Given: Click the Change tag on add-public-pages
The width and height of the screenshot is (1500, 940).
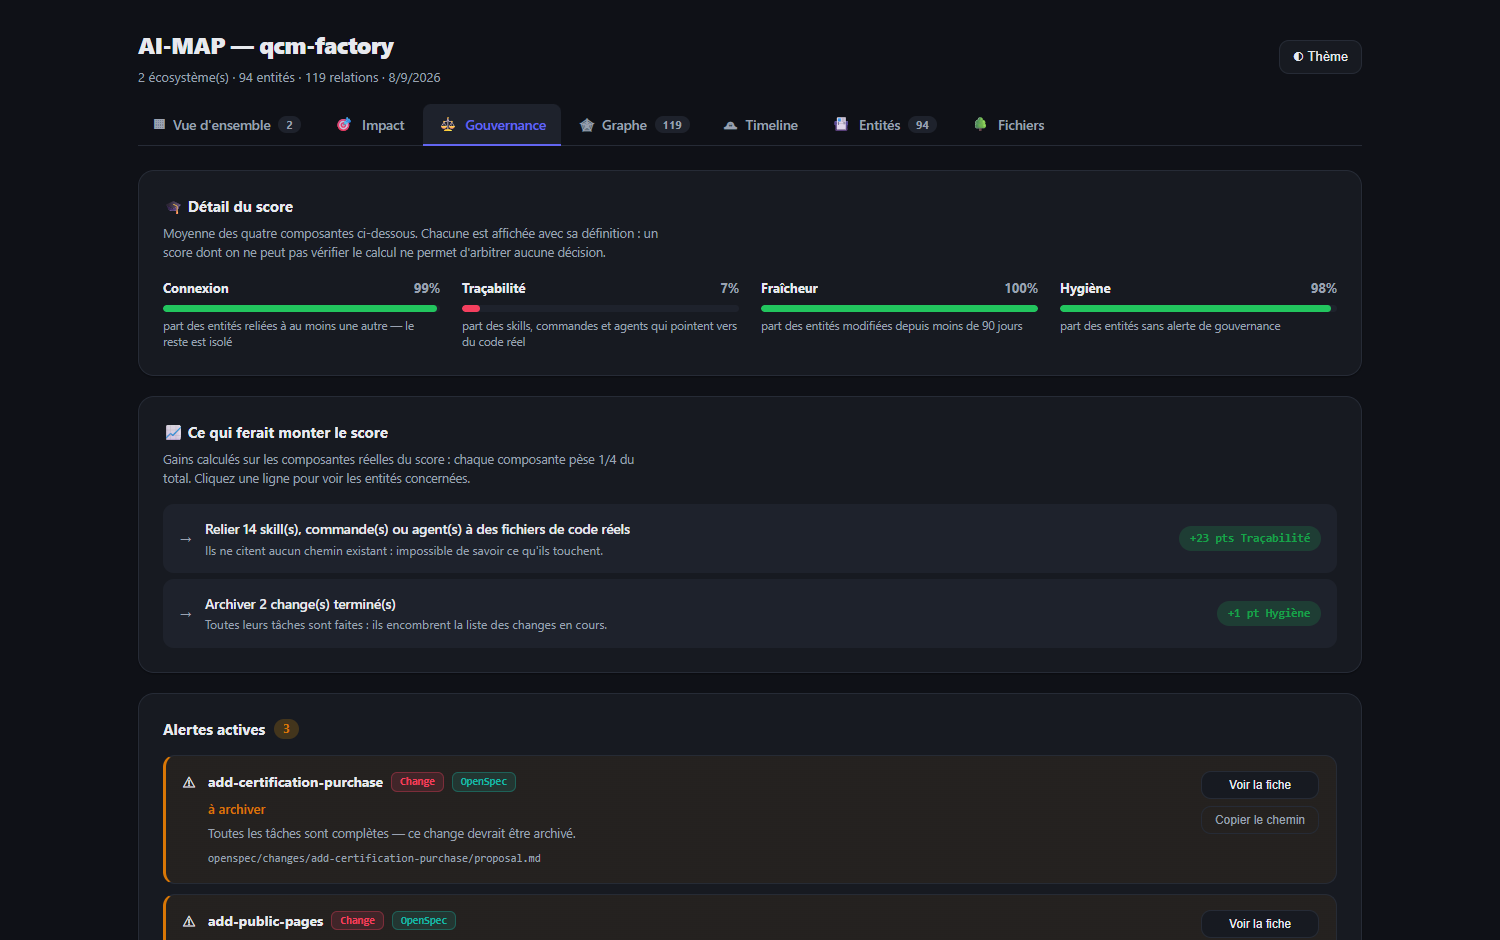Looking at the screenshot, I should coord(358,921).
